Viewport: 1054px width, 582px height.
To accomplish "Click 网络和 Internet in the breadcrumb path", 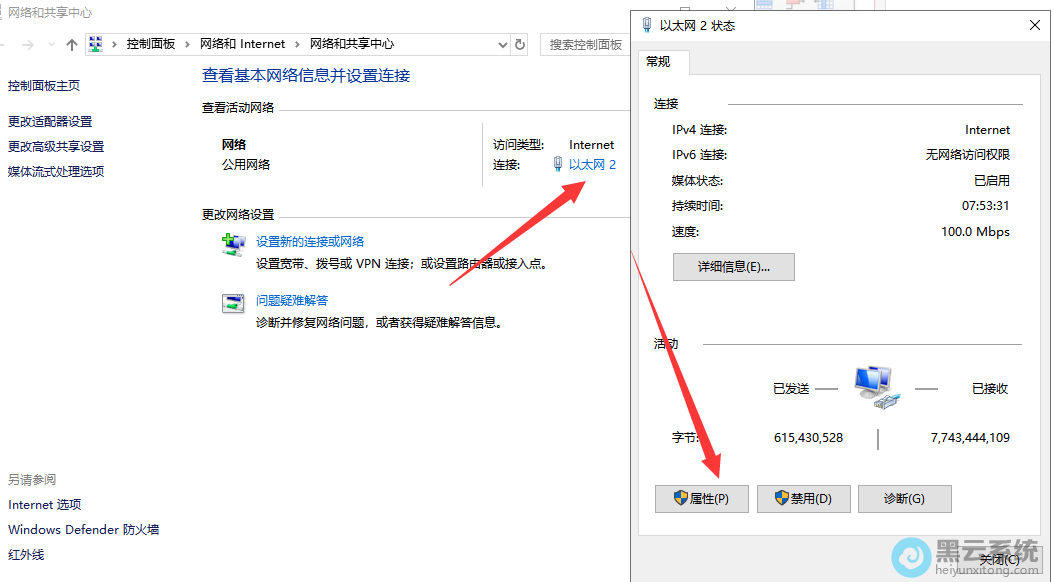I will click(x=242, y=45).
